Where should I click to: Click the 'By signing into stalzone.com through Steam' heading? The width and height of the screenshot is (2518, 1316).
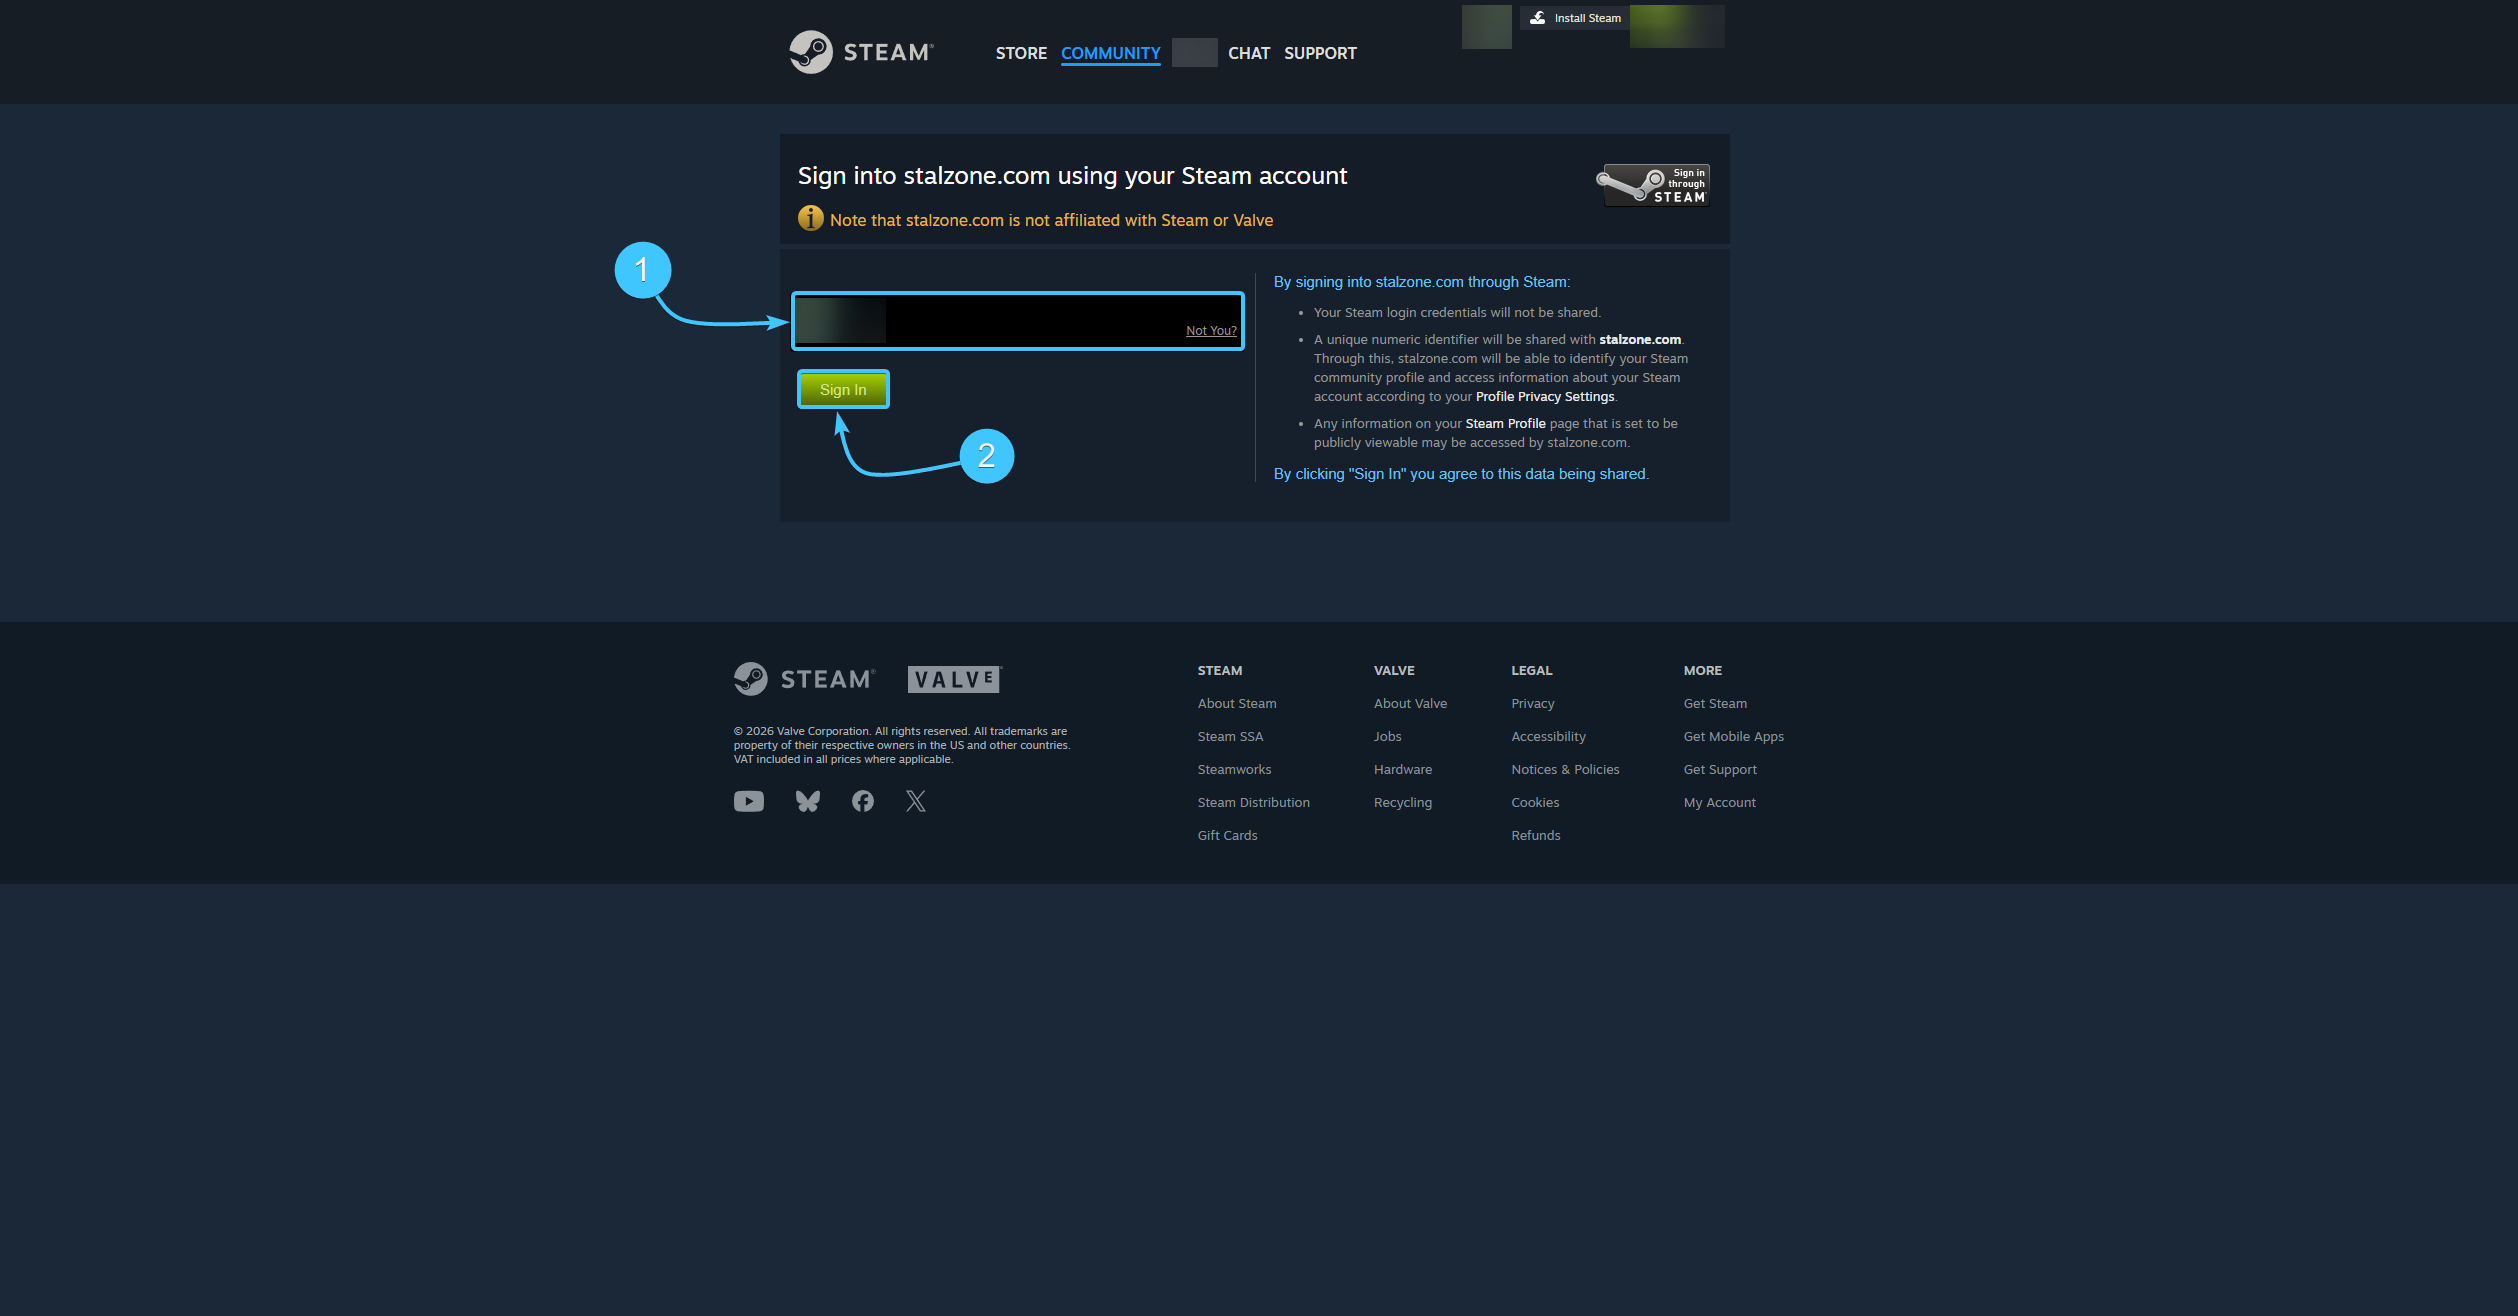pyautogui.click(x=1421, y=282)
